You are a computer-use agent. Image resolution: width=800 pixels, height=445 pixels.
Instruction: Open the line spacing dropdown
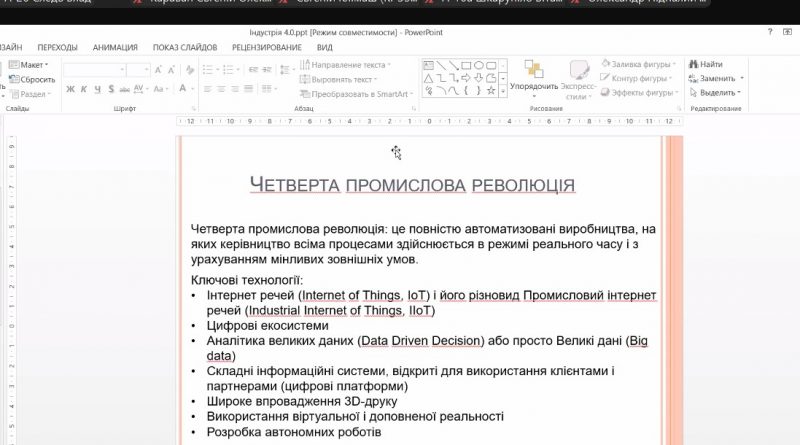coord(287,69)
